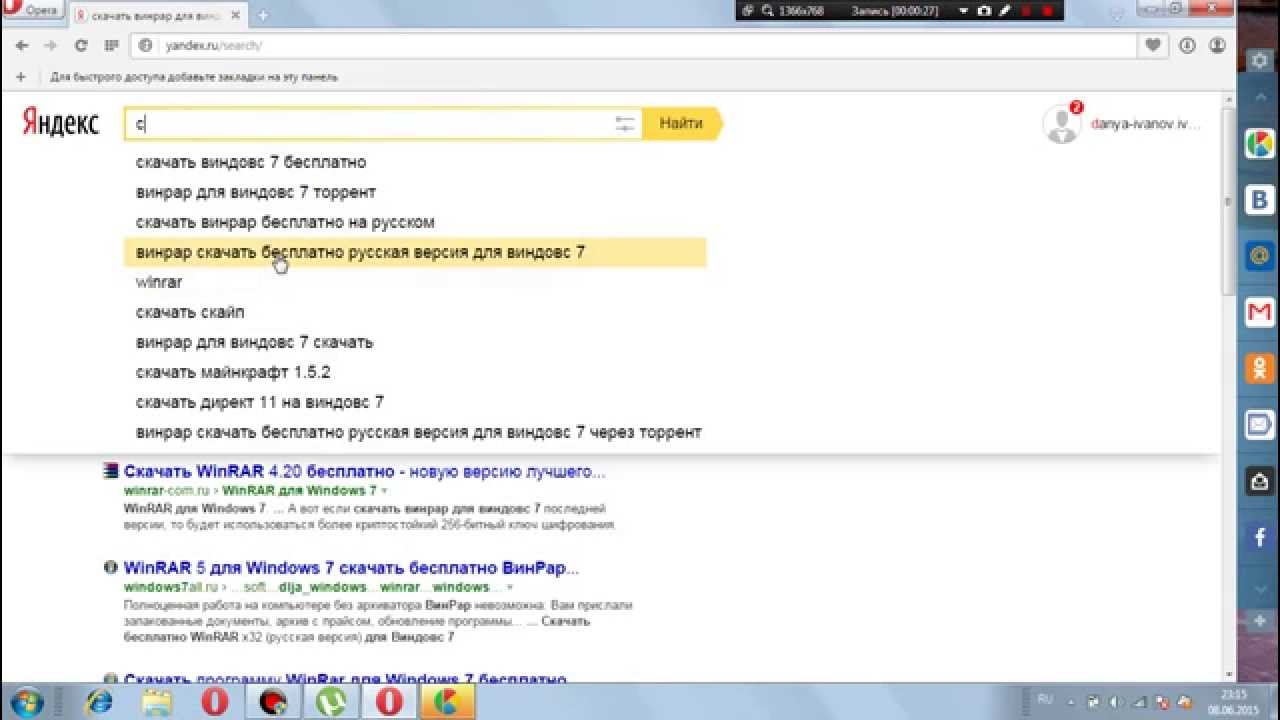Open result WinRAR 5 для Windows 7
Screen dimensions: 1280x720
(x=351, y=568)
